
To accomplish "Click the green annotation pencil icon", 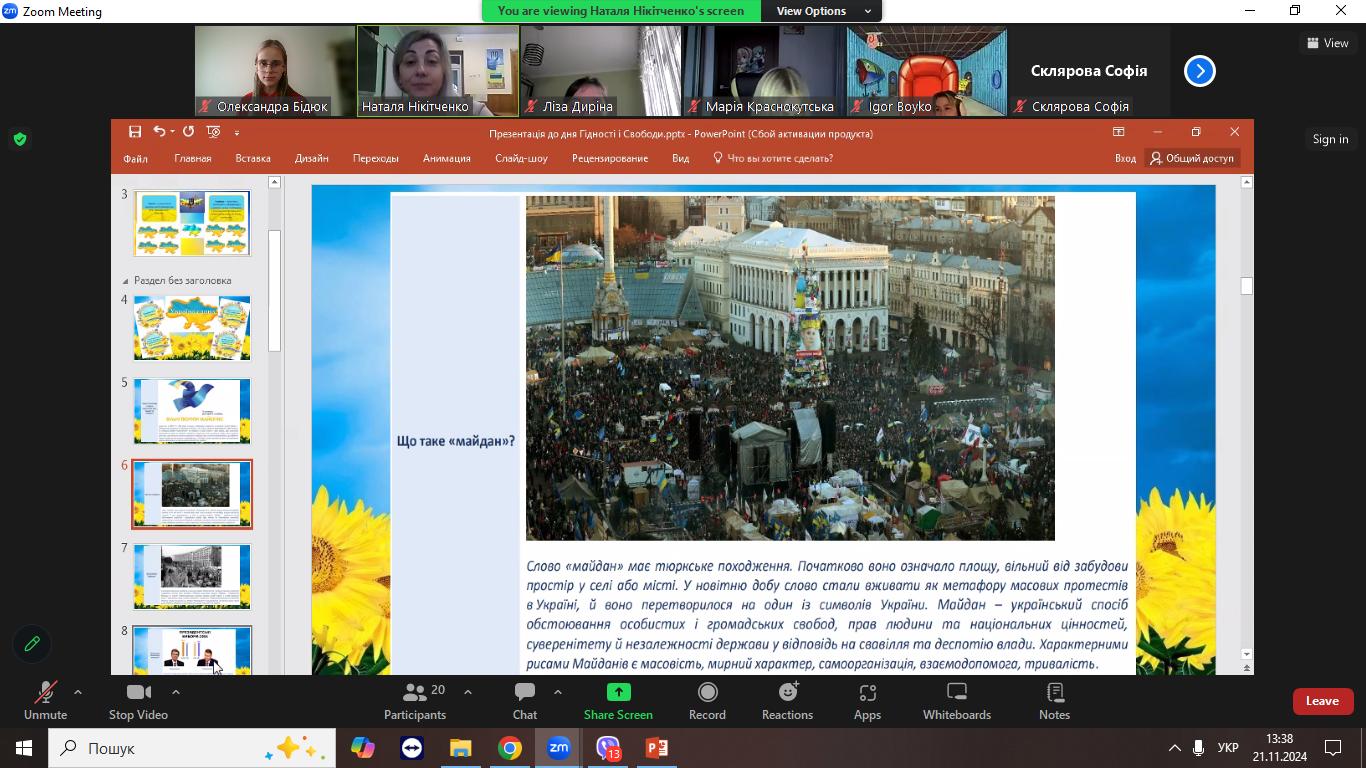I will tap(32, 644).
